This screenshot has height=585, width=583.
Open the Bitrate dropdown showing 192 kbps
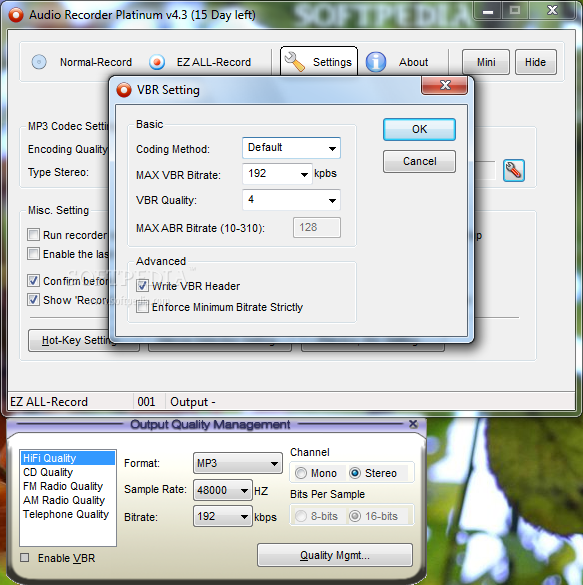coord(223,516)
